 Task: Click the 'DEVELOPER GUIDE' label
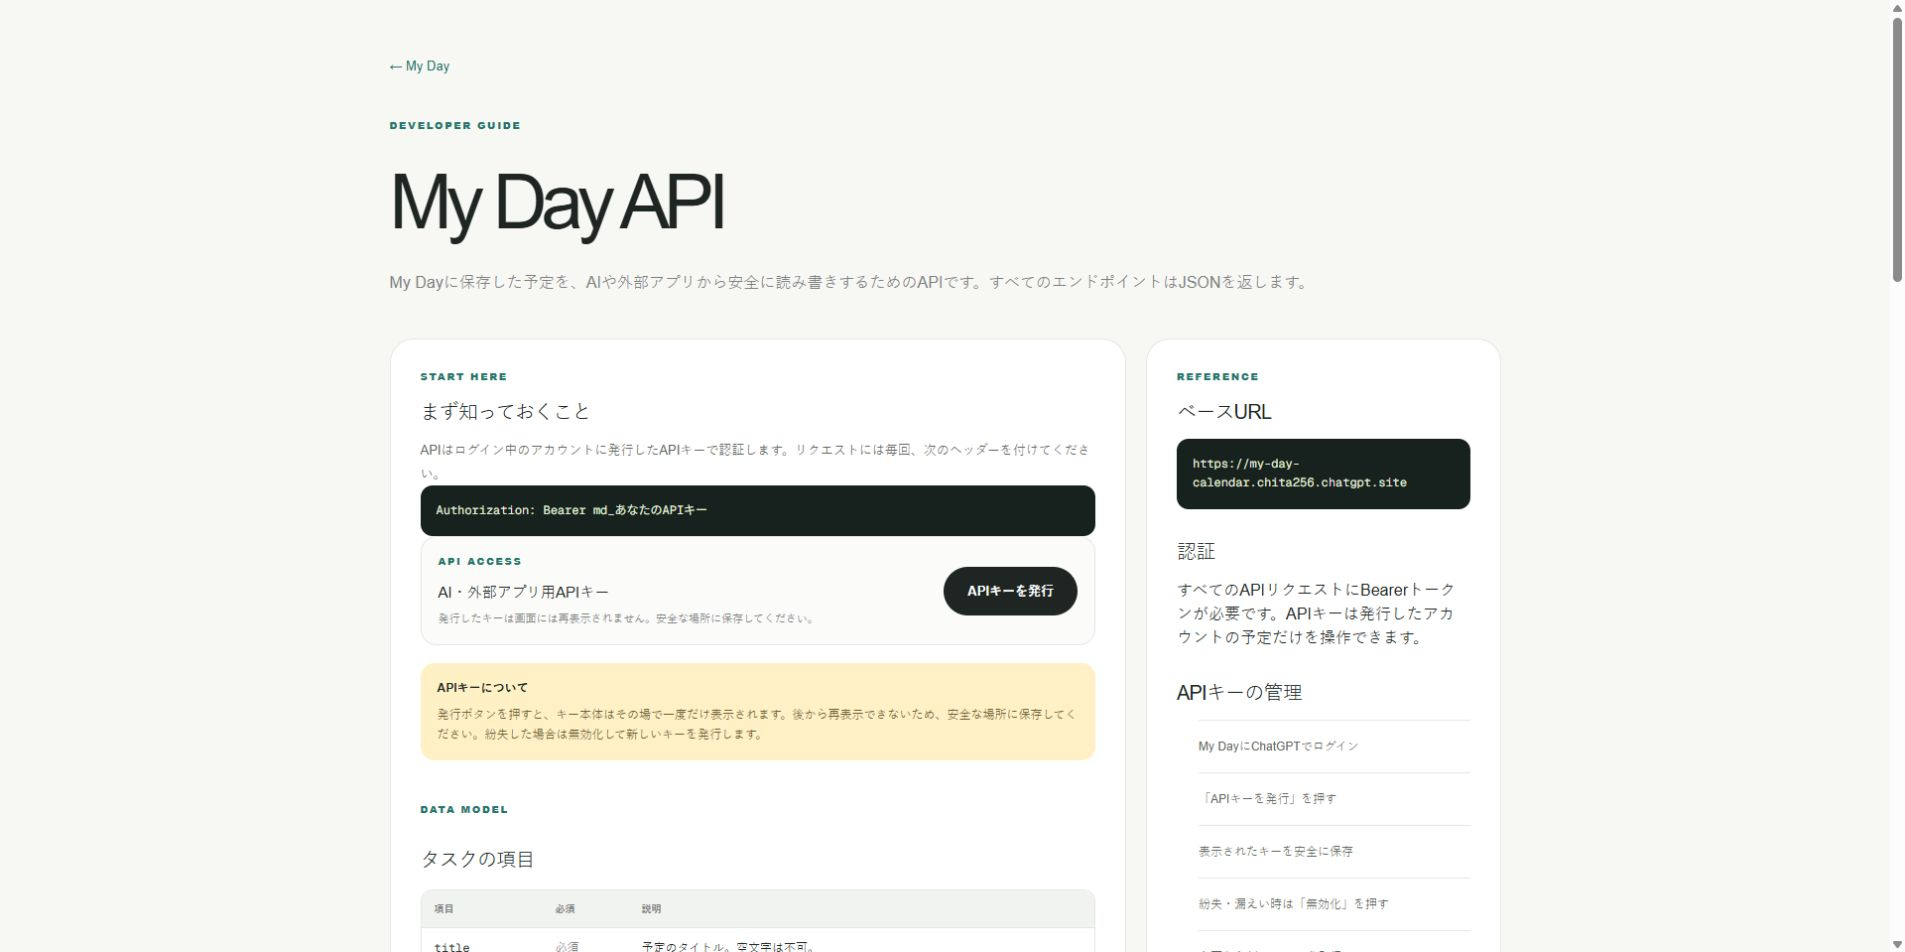point(455,125)
